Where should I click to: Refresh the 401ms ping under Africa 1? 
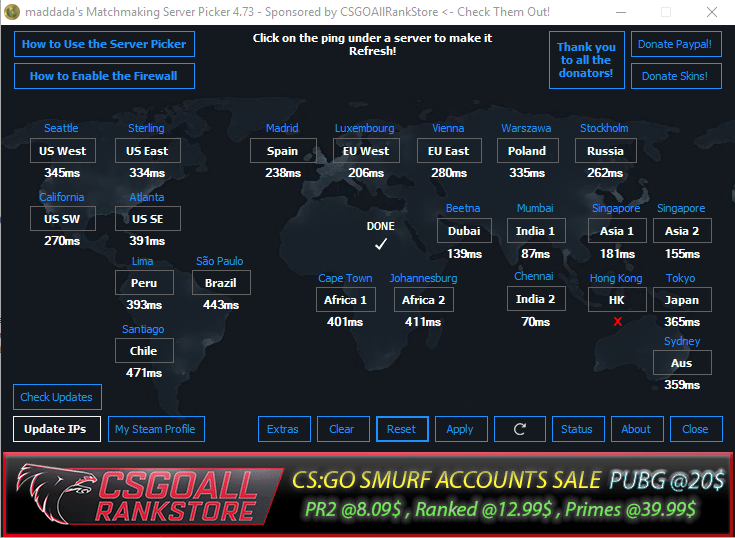(345, 321)
